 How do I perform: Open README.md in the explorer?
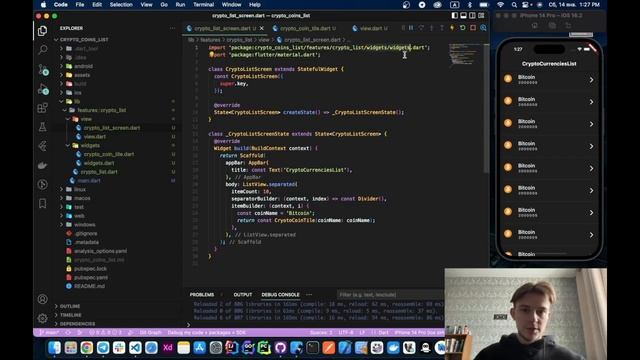point(89,286)
